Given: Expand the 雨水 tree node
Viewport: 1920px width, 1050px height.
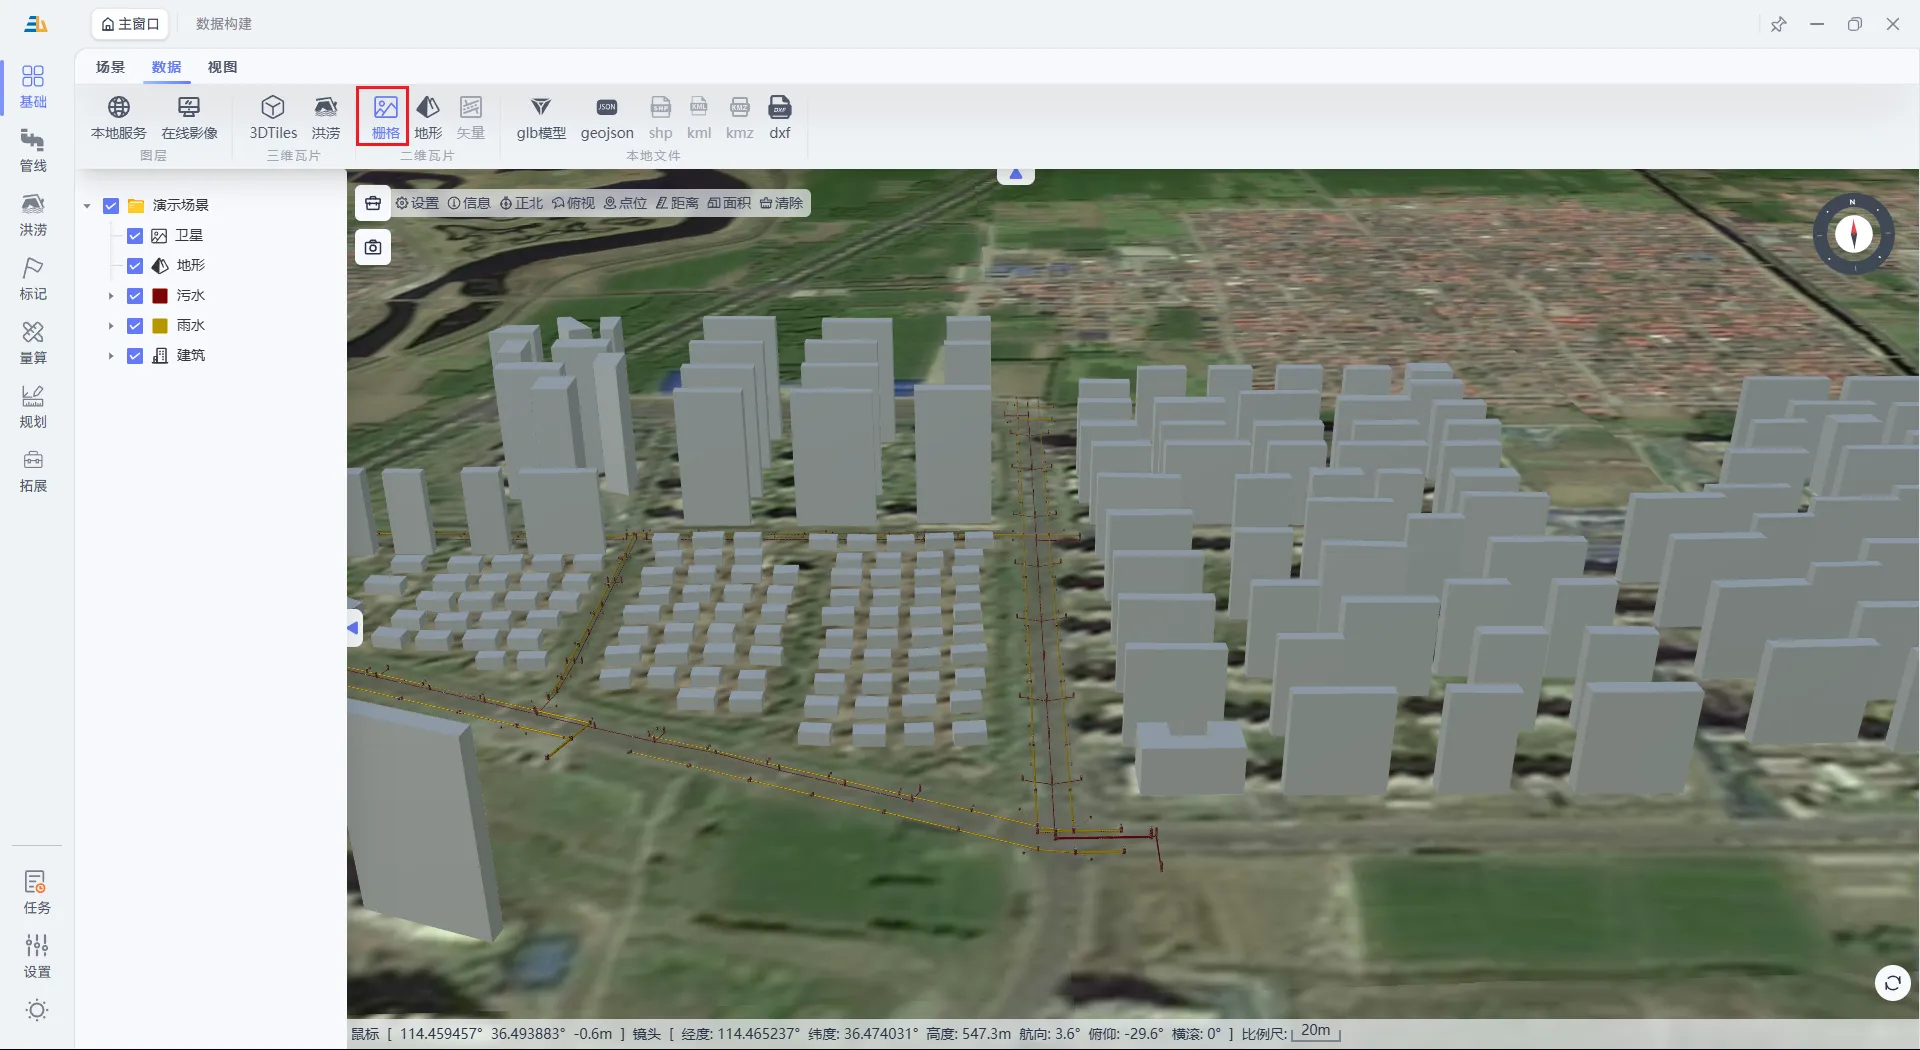Looking at the screenshot, I should pyautogui.click(x=111, y=326).
